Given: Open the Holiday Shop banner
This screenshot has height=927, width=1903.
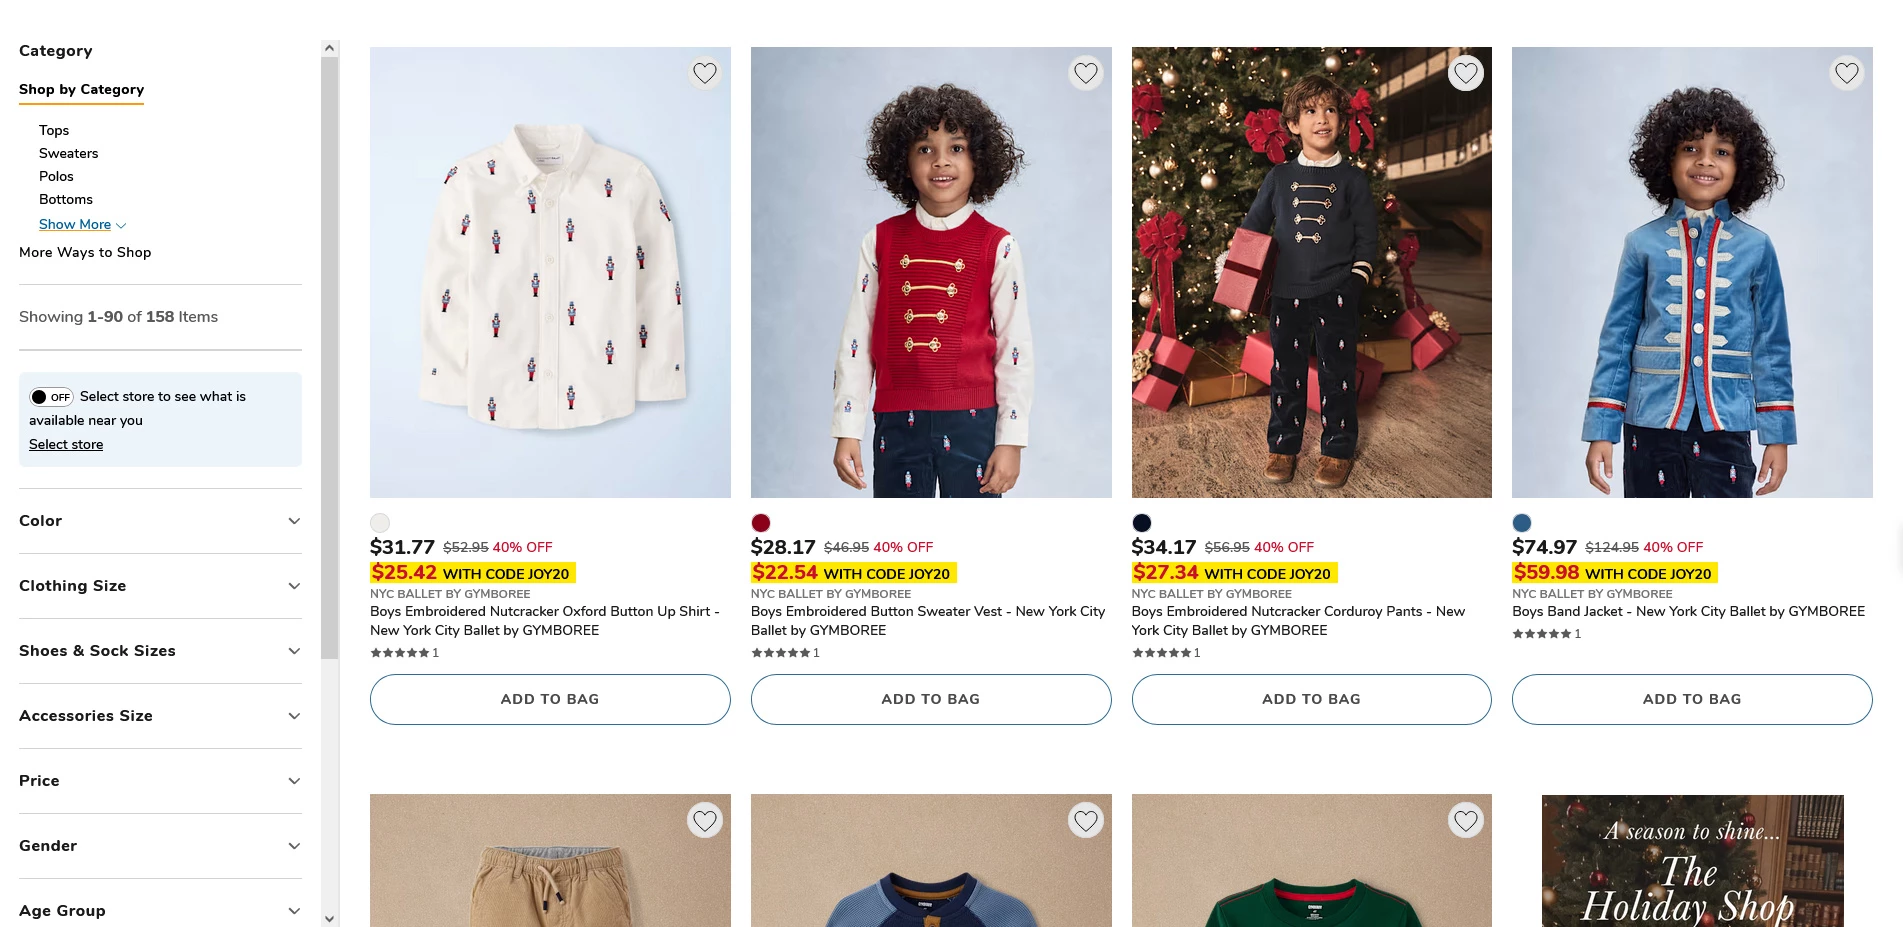Looking at the screenshot, I should [1692, 860].
